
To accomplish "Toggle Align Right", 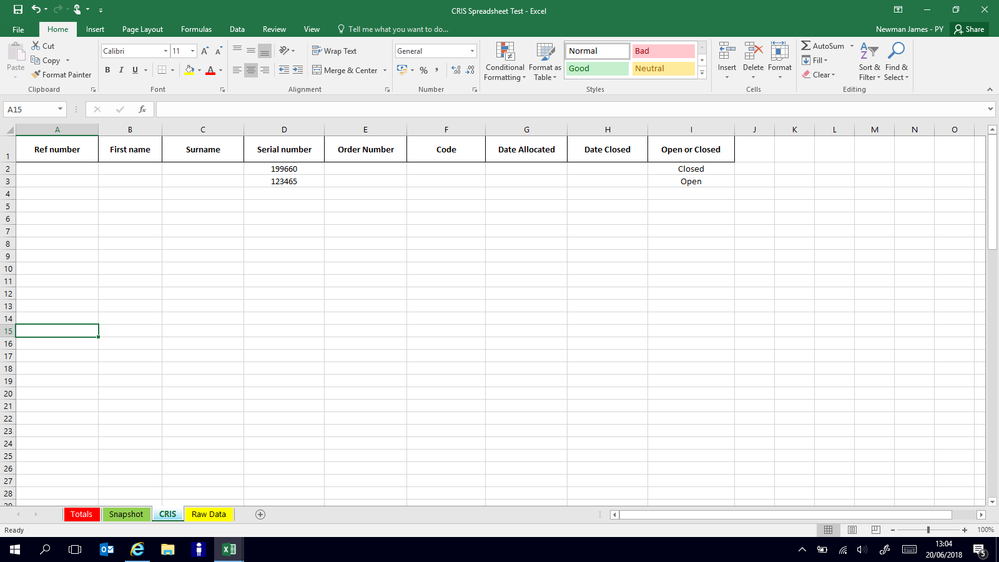I will click(x=264, y=70).
